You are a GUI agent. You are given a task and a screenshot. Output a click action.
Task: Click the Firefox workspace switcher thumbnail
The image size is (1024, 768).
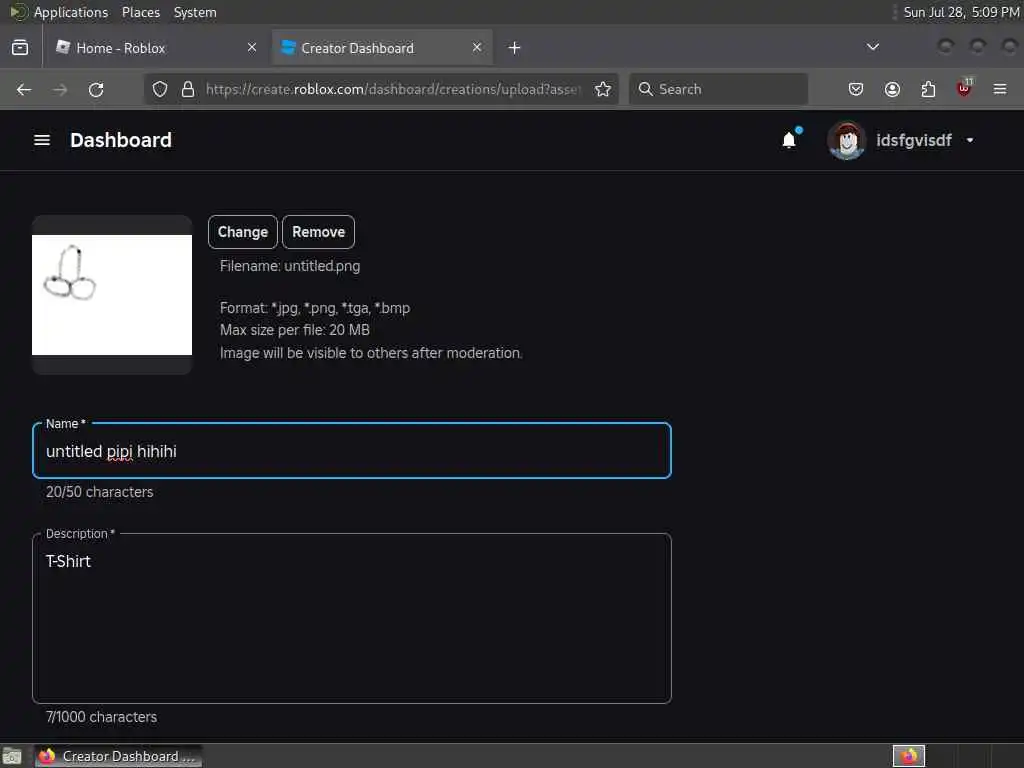[909, 756]
